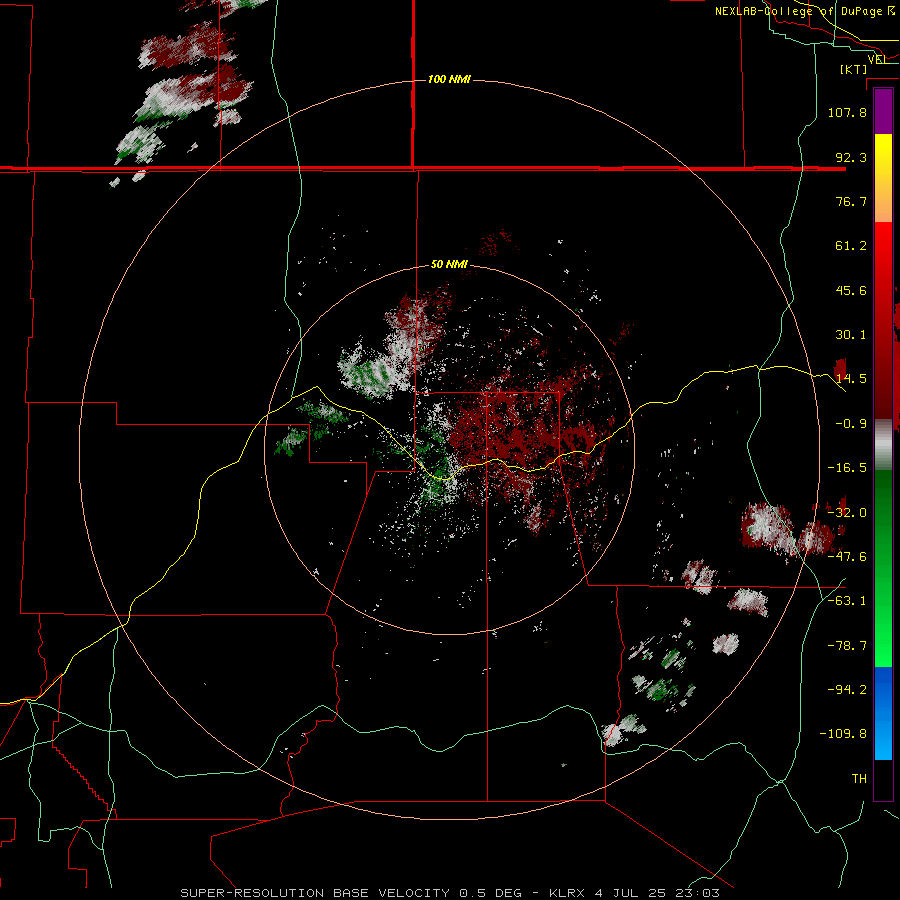Click the 100 NMI range ring label
This screenshot has width=900, height=900.
tap(449, 79)
